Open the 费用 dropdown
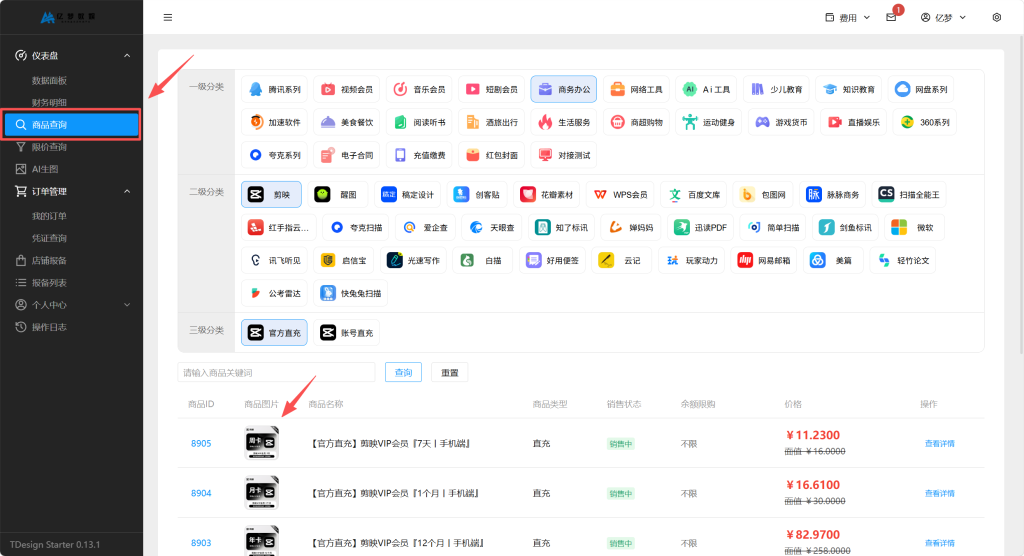 [847, 18]
